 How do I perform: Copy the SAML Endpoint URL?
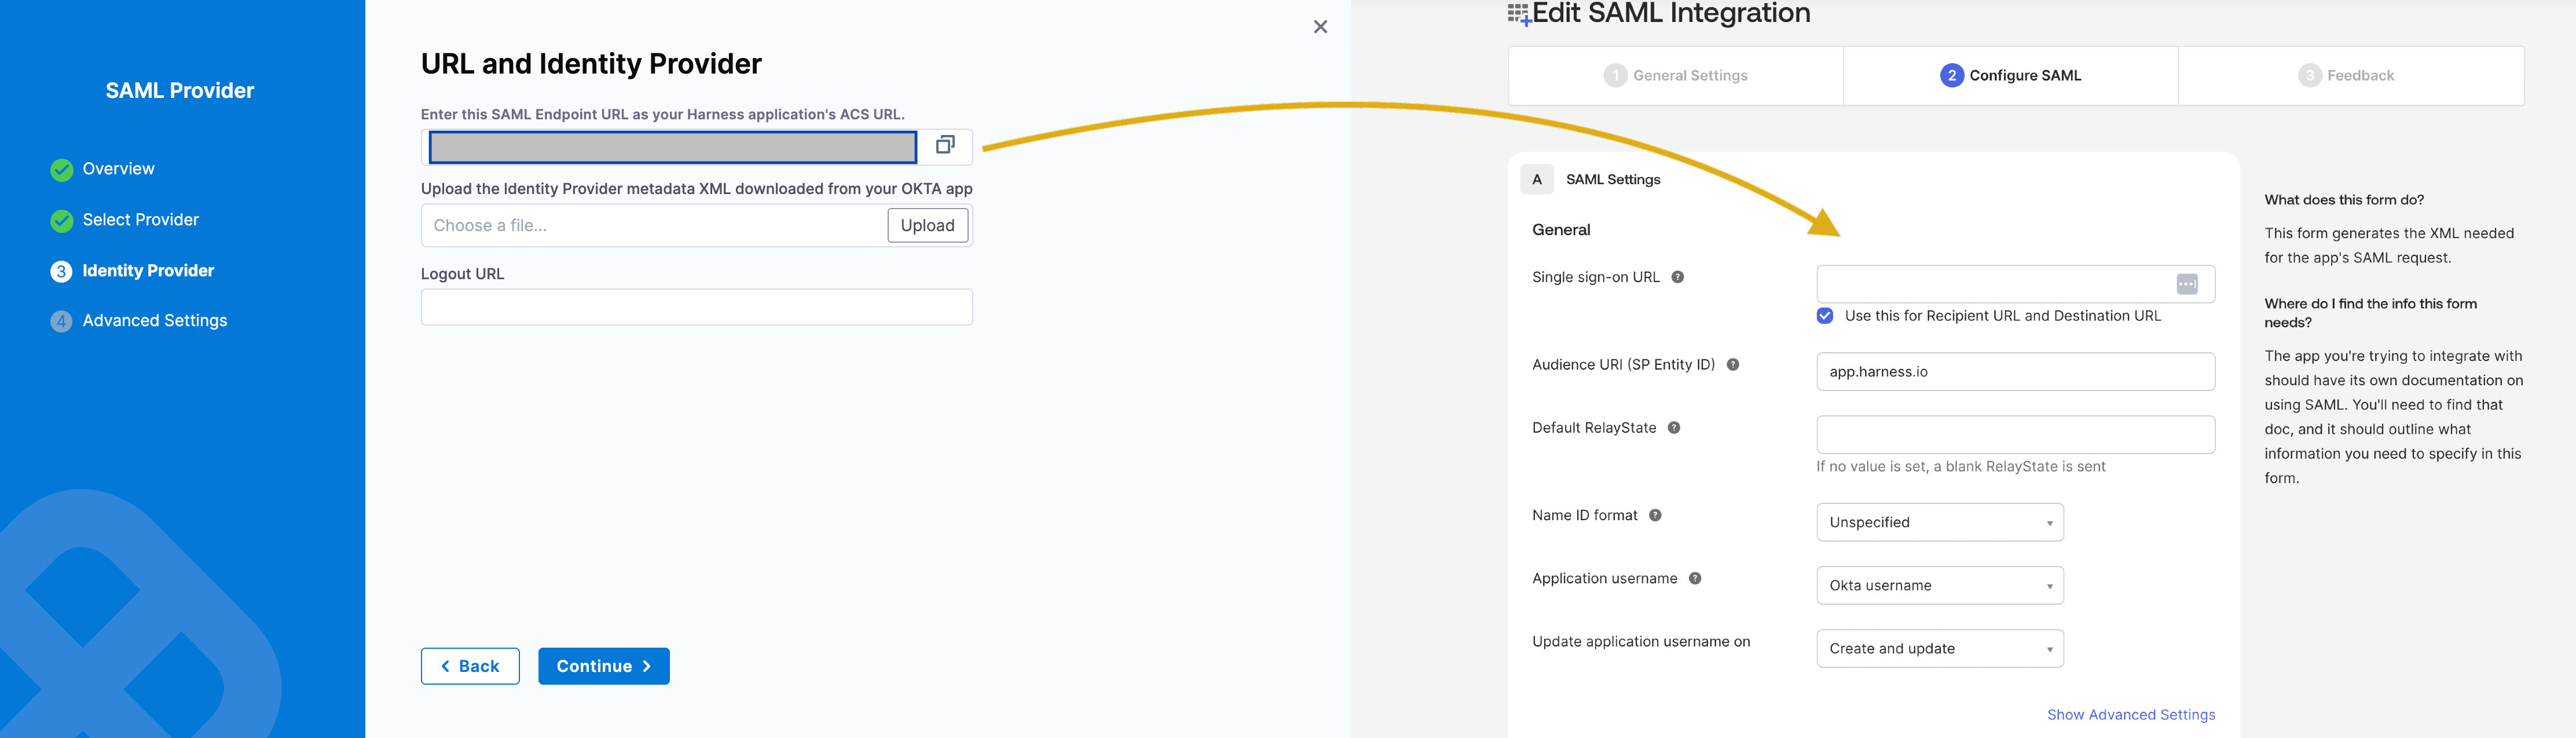(944, 146)
